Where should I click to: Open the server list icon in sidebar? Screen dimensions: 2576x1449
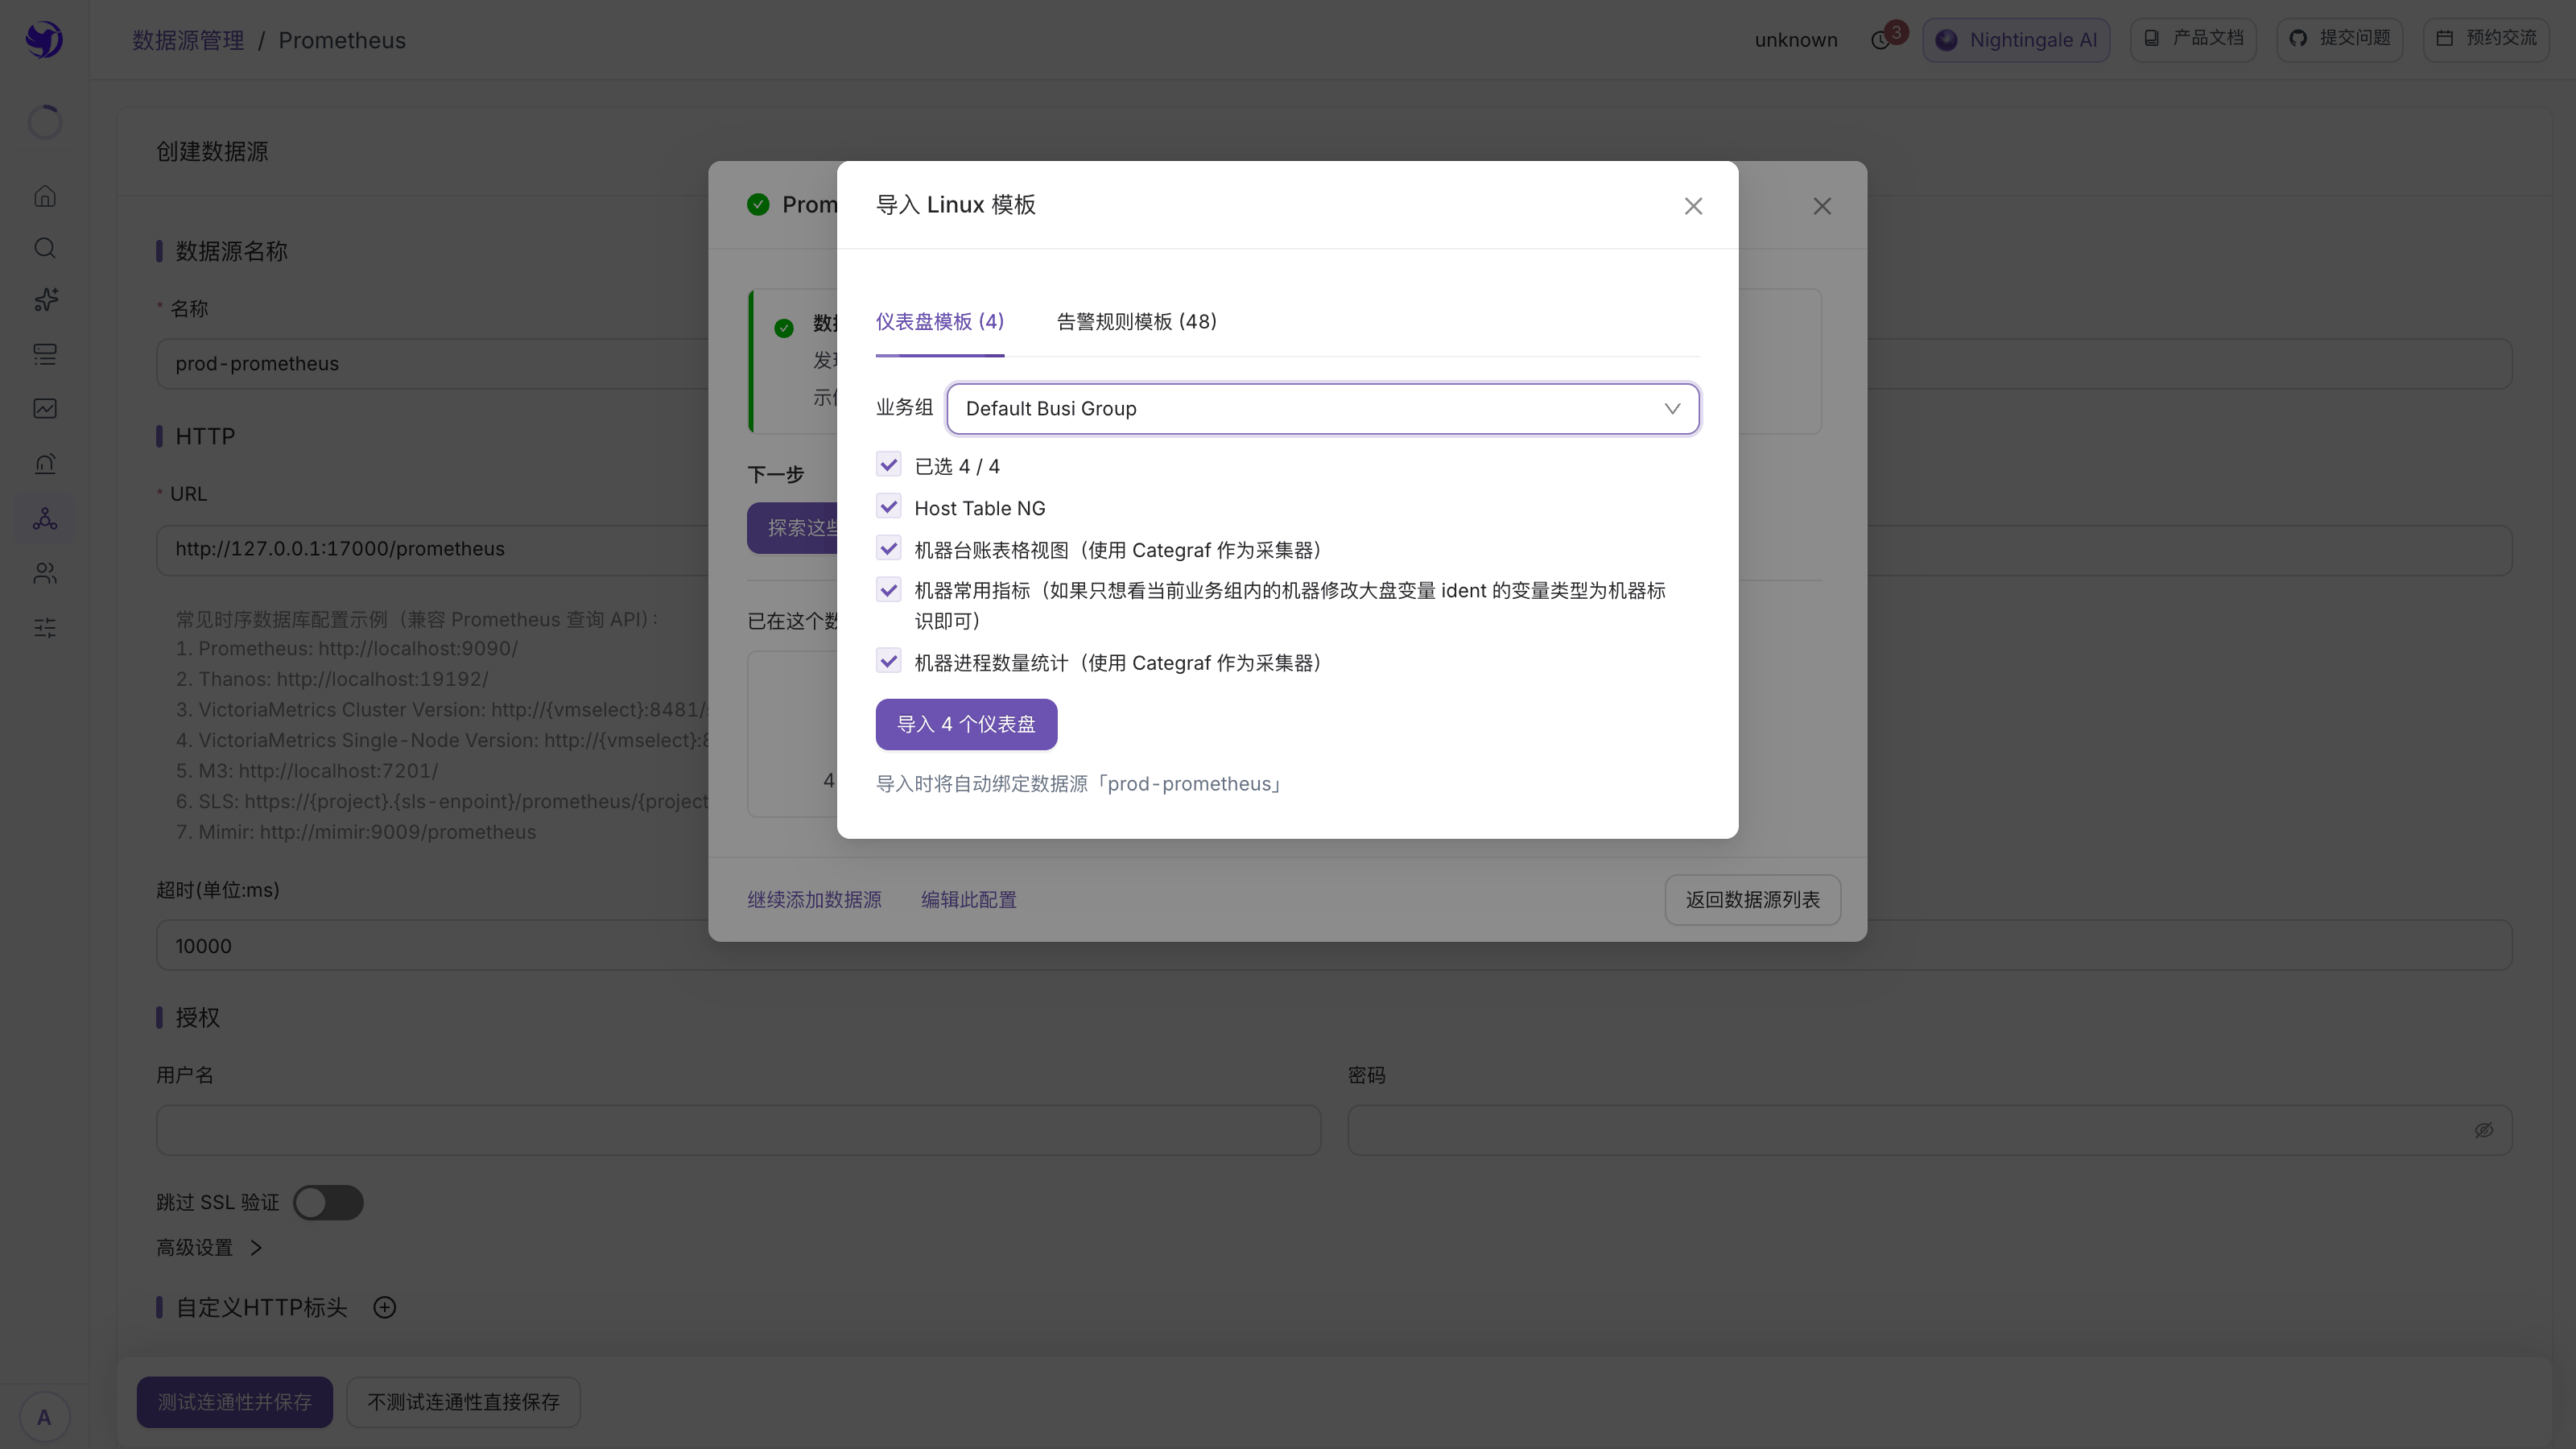tap(45, 354)
